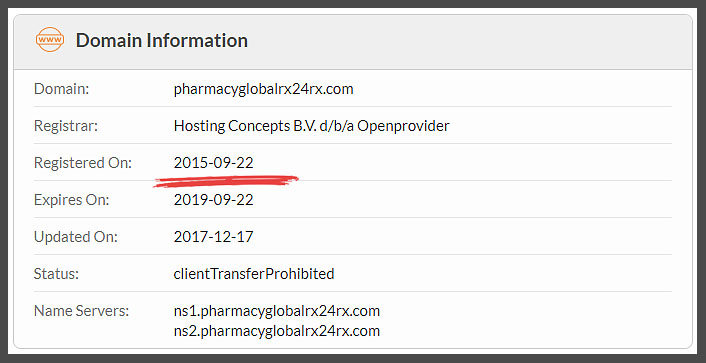
Task: Click ns1.pharmacyglobalrx24rx.com name server
Action: (277, 311)
